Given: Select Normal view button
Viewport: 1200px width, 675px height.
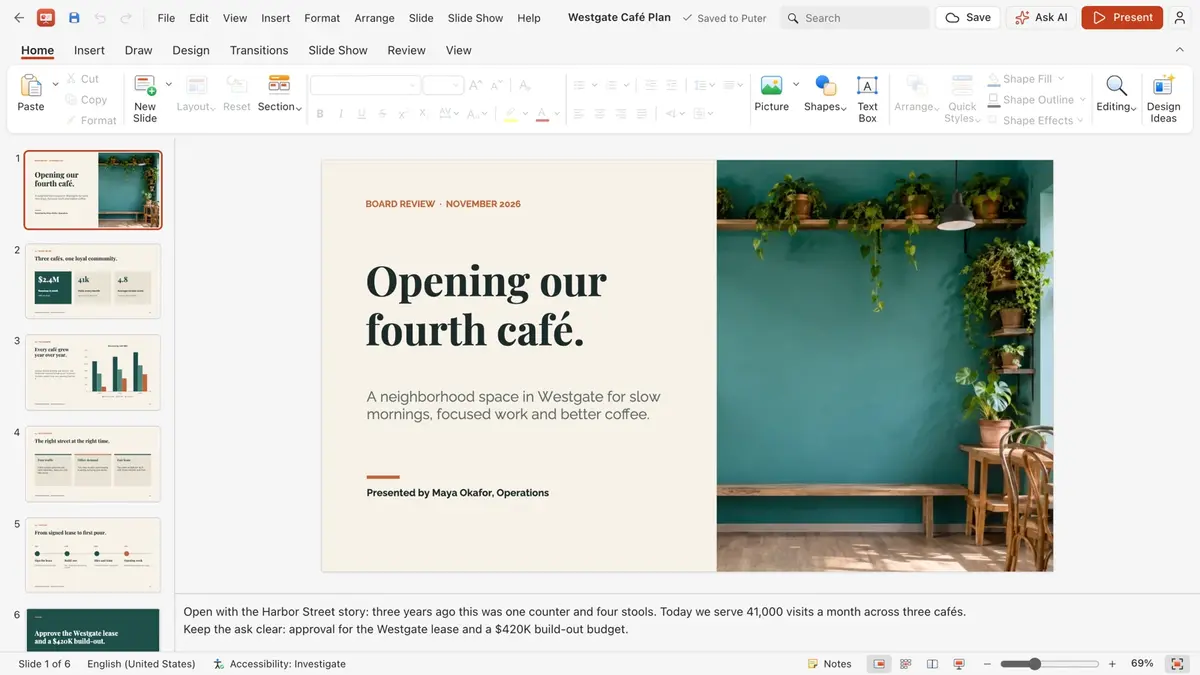Looking at the screenshot, I should coord(879,664).
